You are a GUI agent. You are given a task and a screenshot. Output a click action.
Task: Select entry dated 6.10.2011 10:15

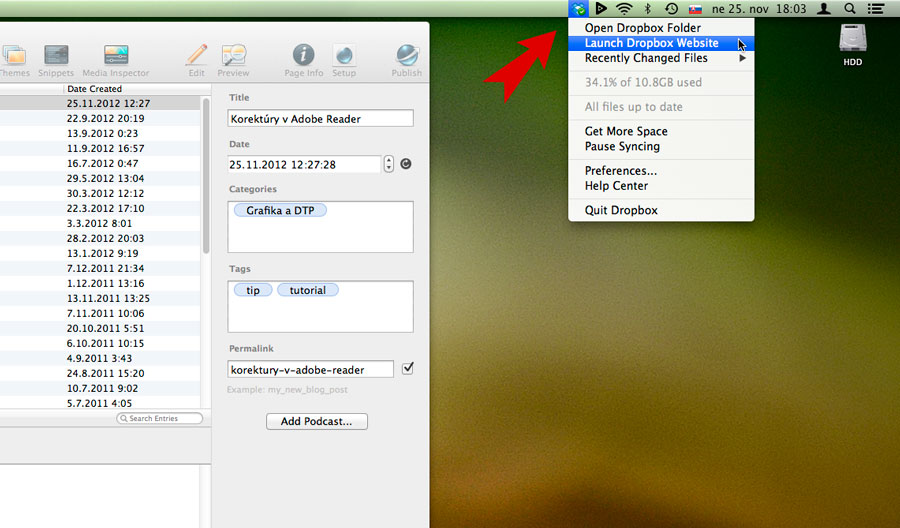click(x=100, y=343)
